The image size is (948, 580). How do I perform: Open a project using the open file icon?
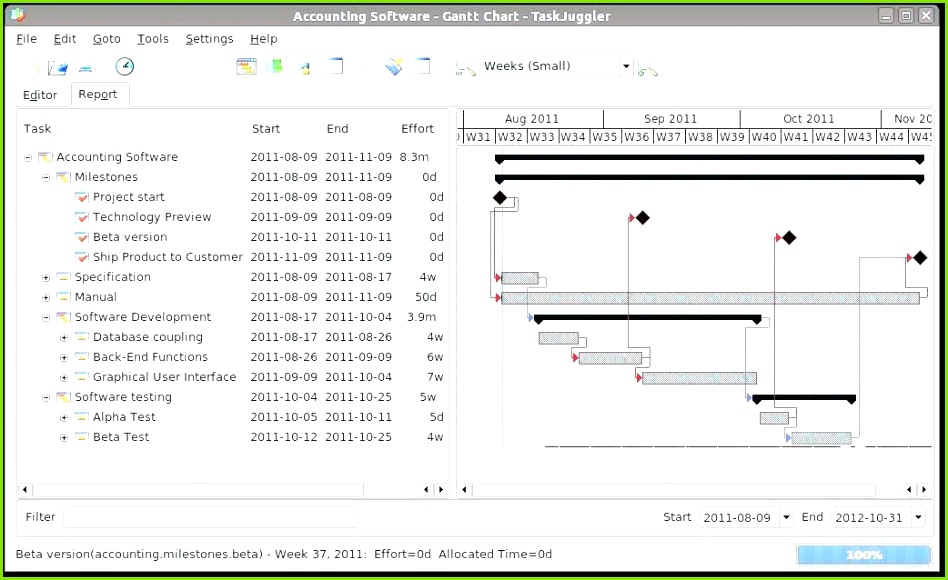pos(57,66)
